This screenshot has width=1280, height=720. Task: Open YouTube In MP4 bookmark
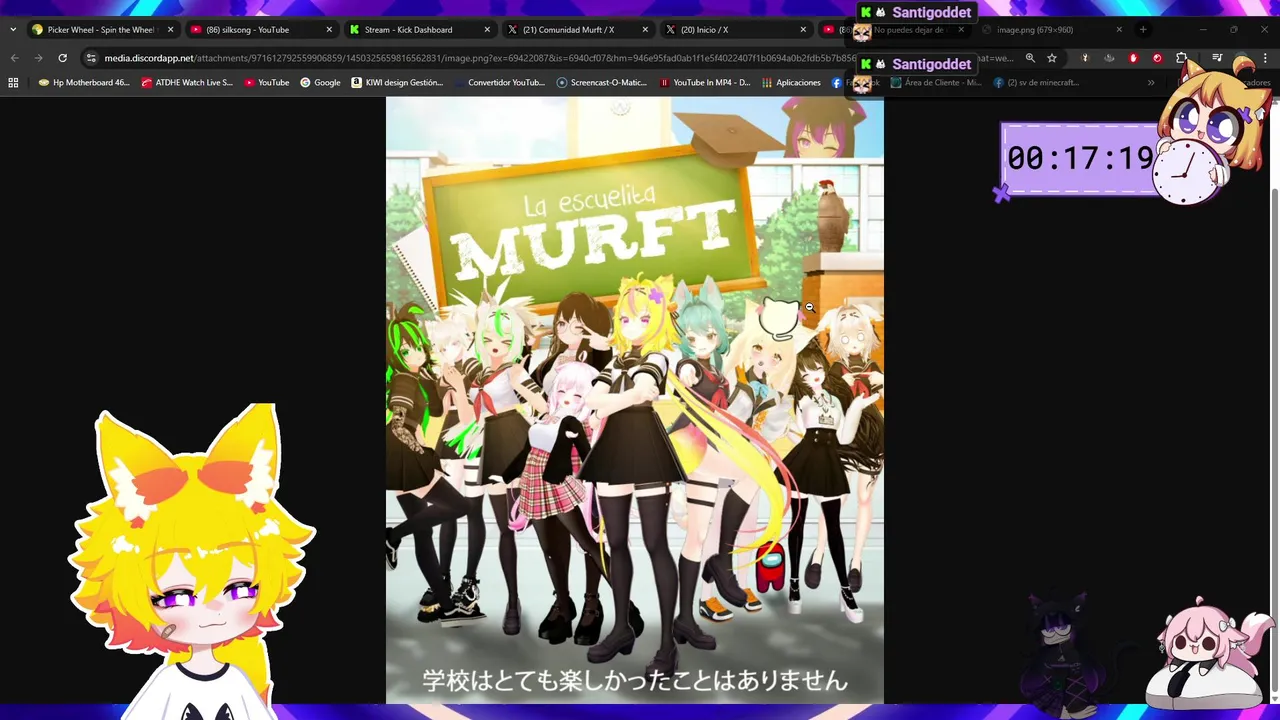point(705,83)
